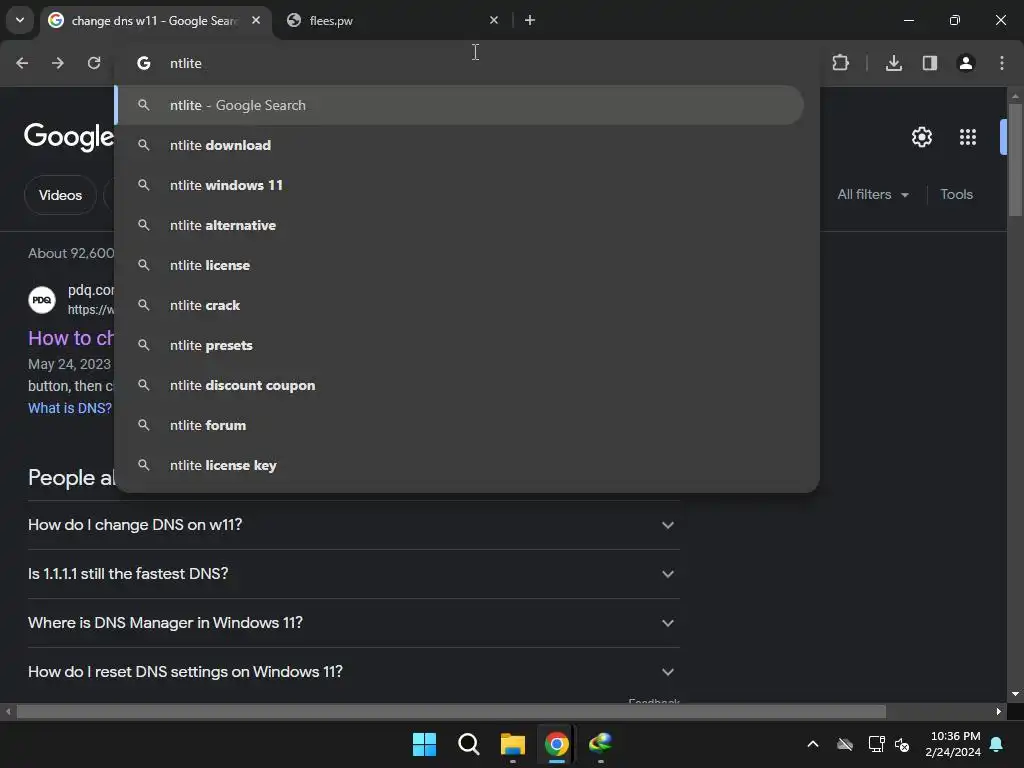Go forward using the browser forward arrow
Viewport: 1024px width, 768px height.
pyautogui.click(x=58, y=63)
